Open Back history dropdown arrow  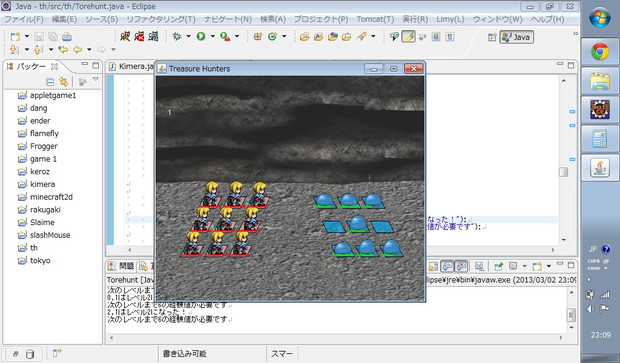click(89, 49)
